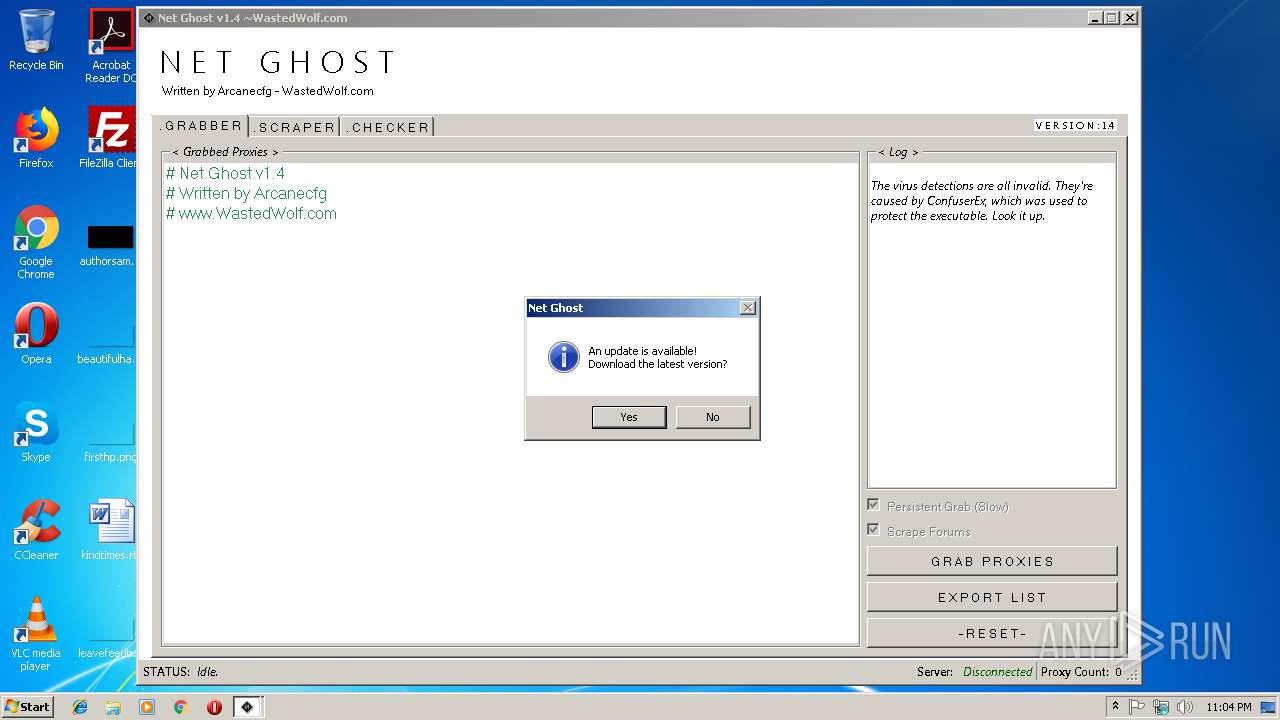The image size is (1280, 720).
Task: Minimize the Net Ghost window
Action: click(1094, 18)
